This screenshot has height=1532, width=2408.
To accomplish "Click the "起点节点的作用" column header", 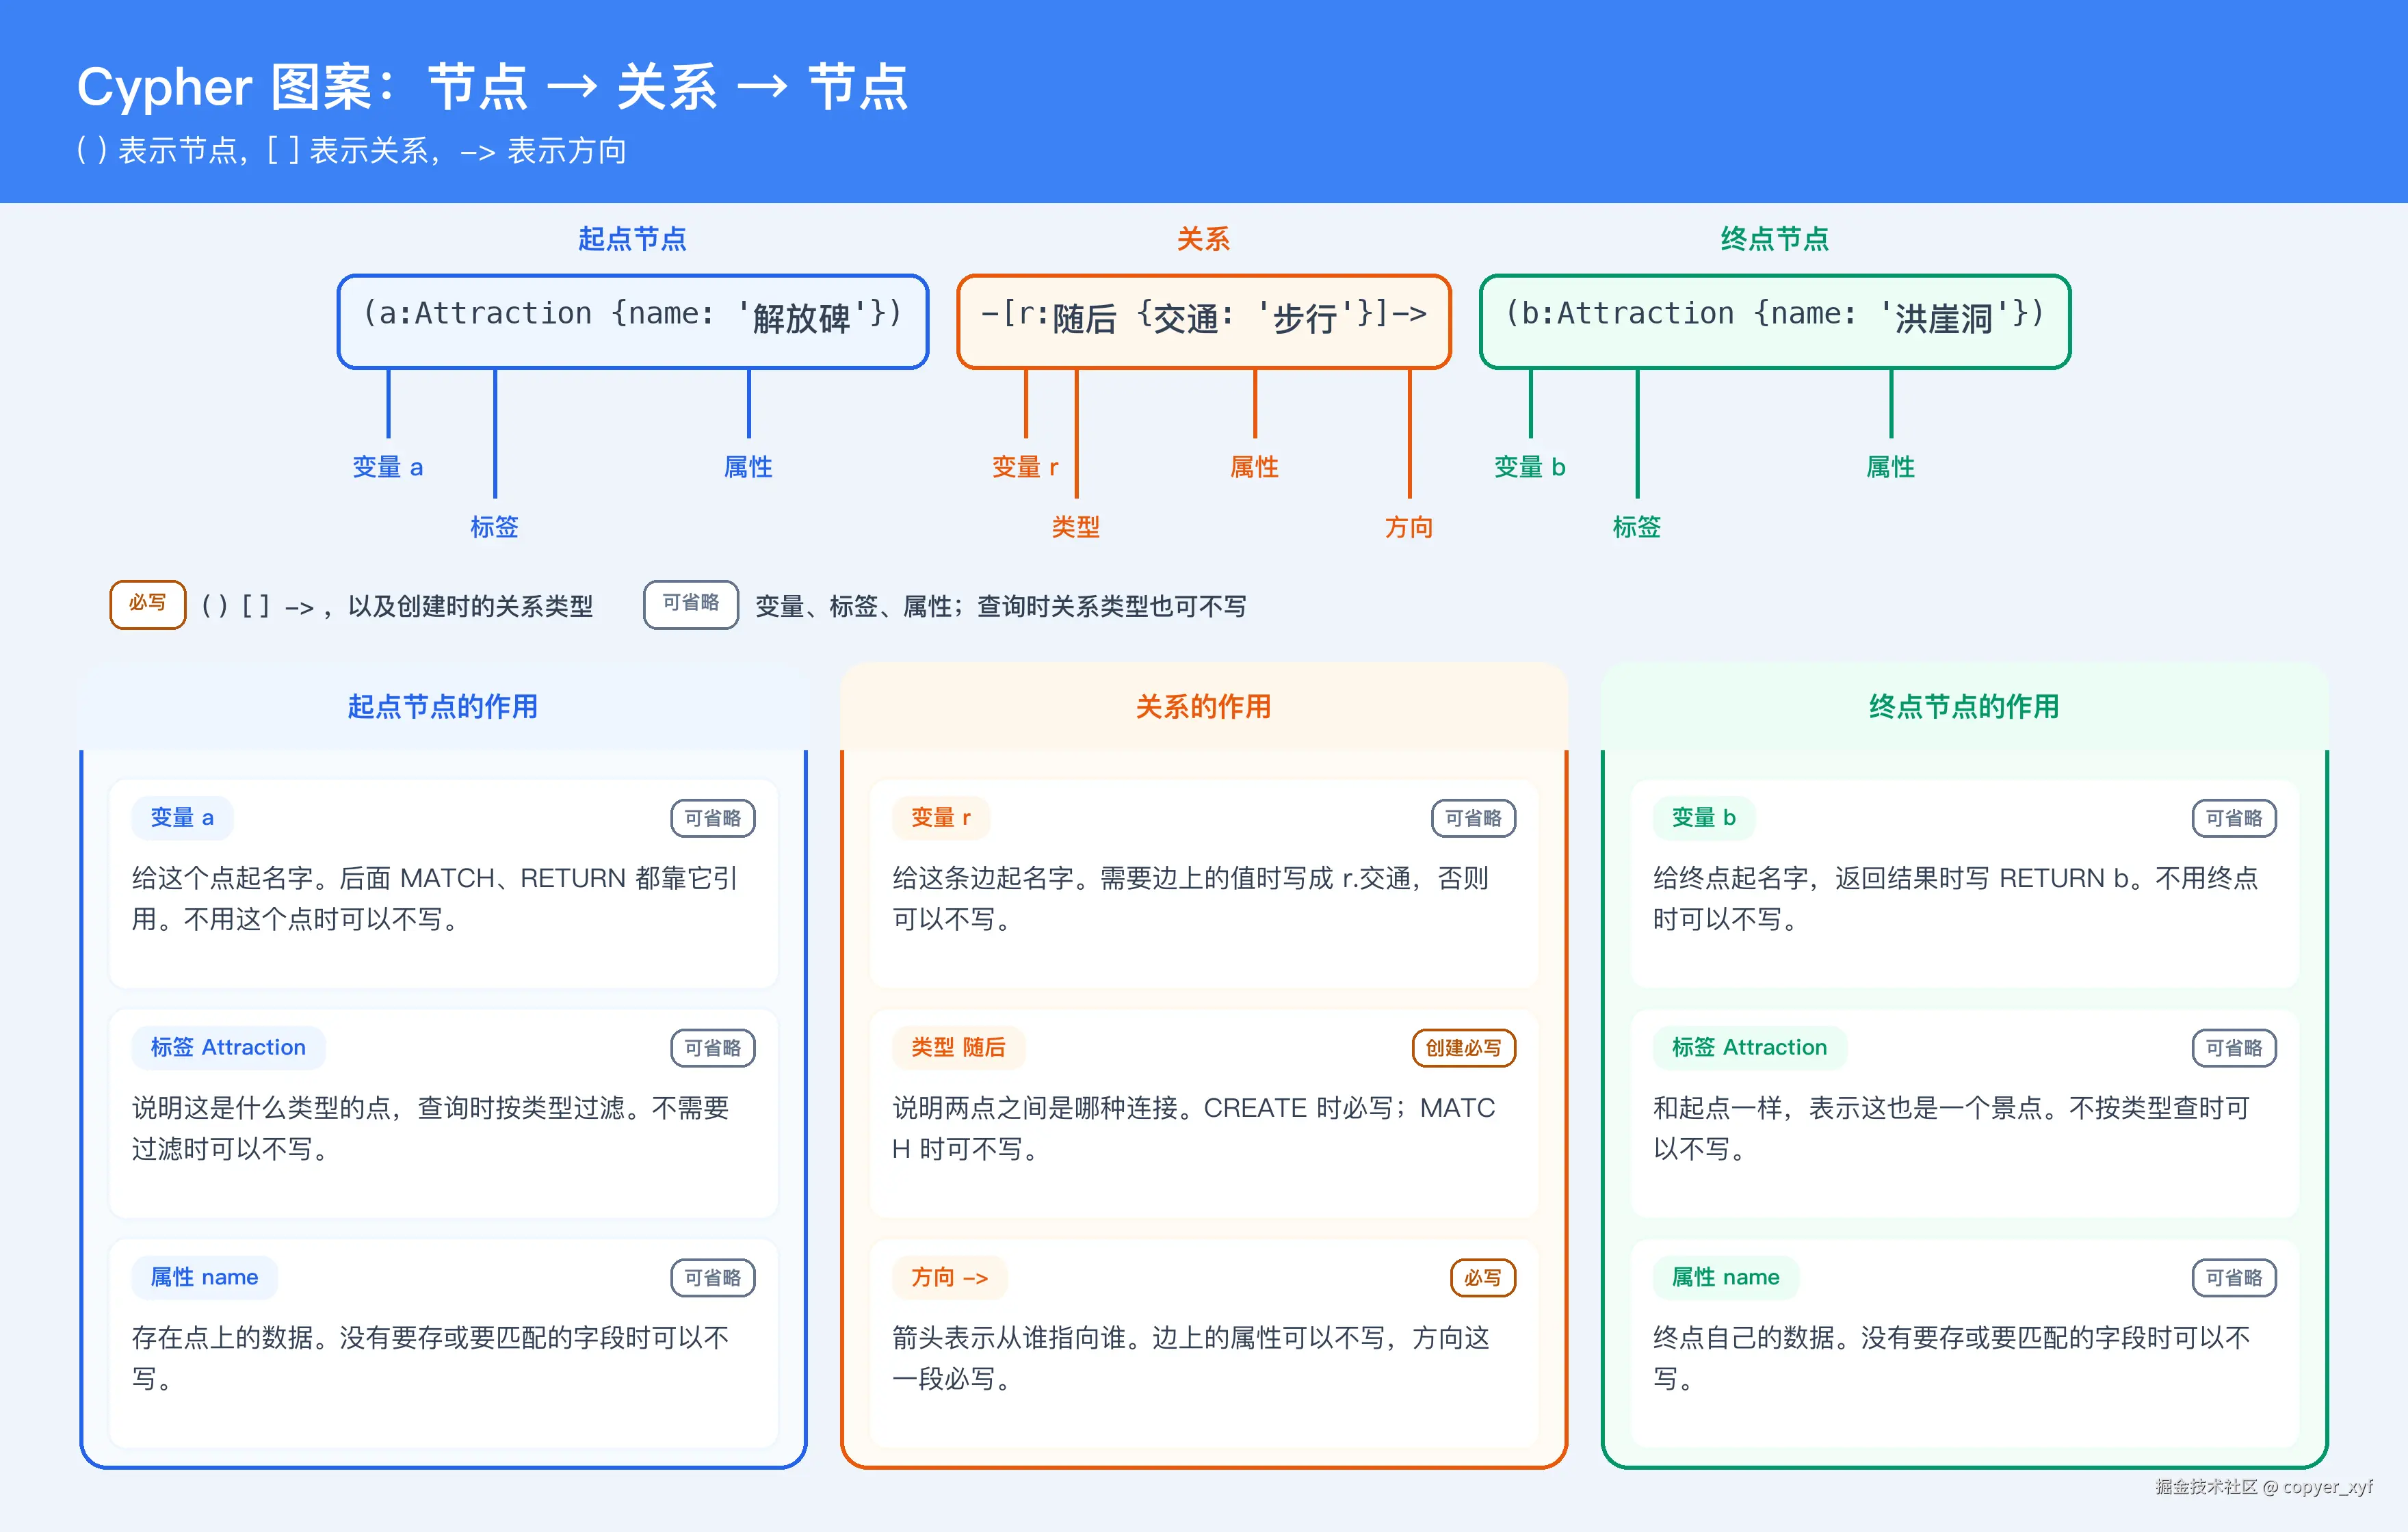I will pyautogui.click(x=443, y=707).
